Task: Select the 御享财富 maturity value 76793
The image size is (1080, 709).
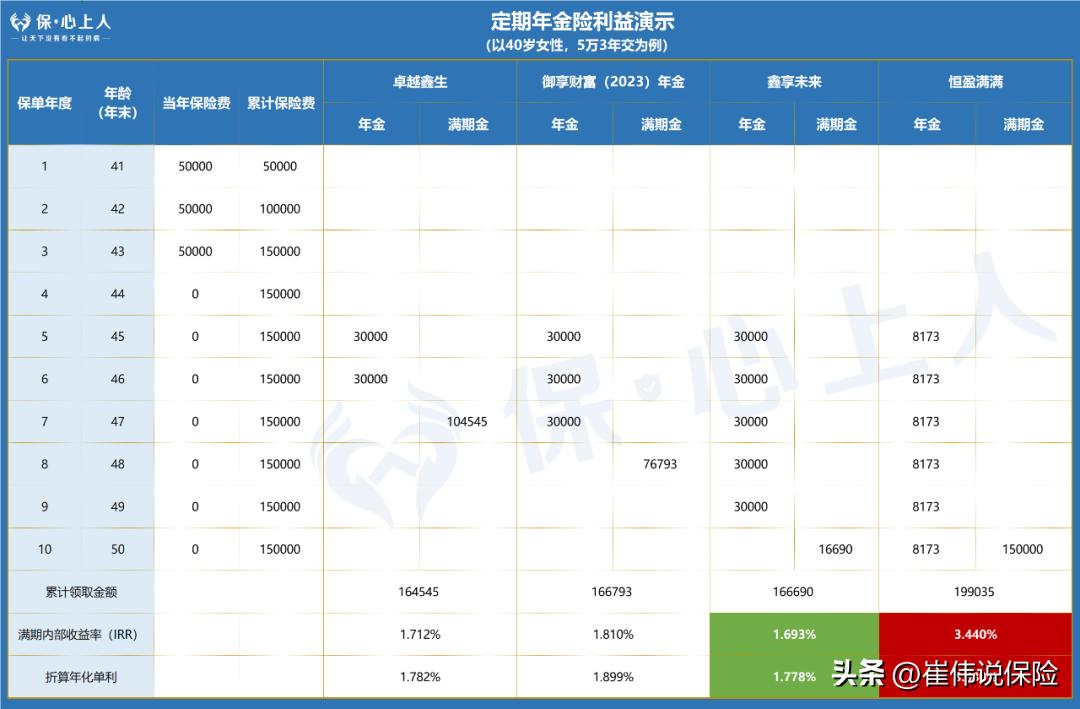Action: (660, 464)
